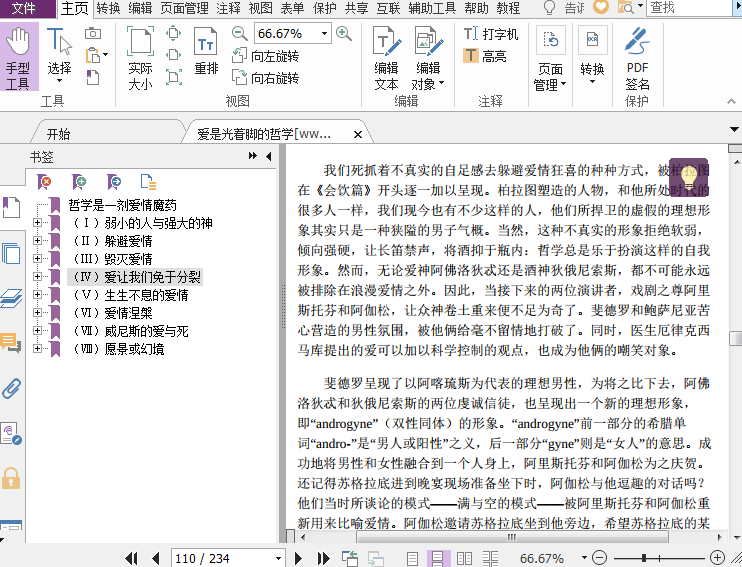Click the Typewriter (打字机) tool

point(491,34)
